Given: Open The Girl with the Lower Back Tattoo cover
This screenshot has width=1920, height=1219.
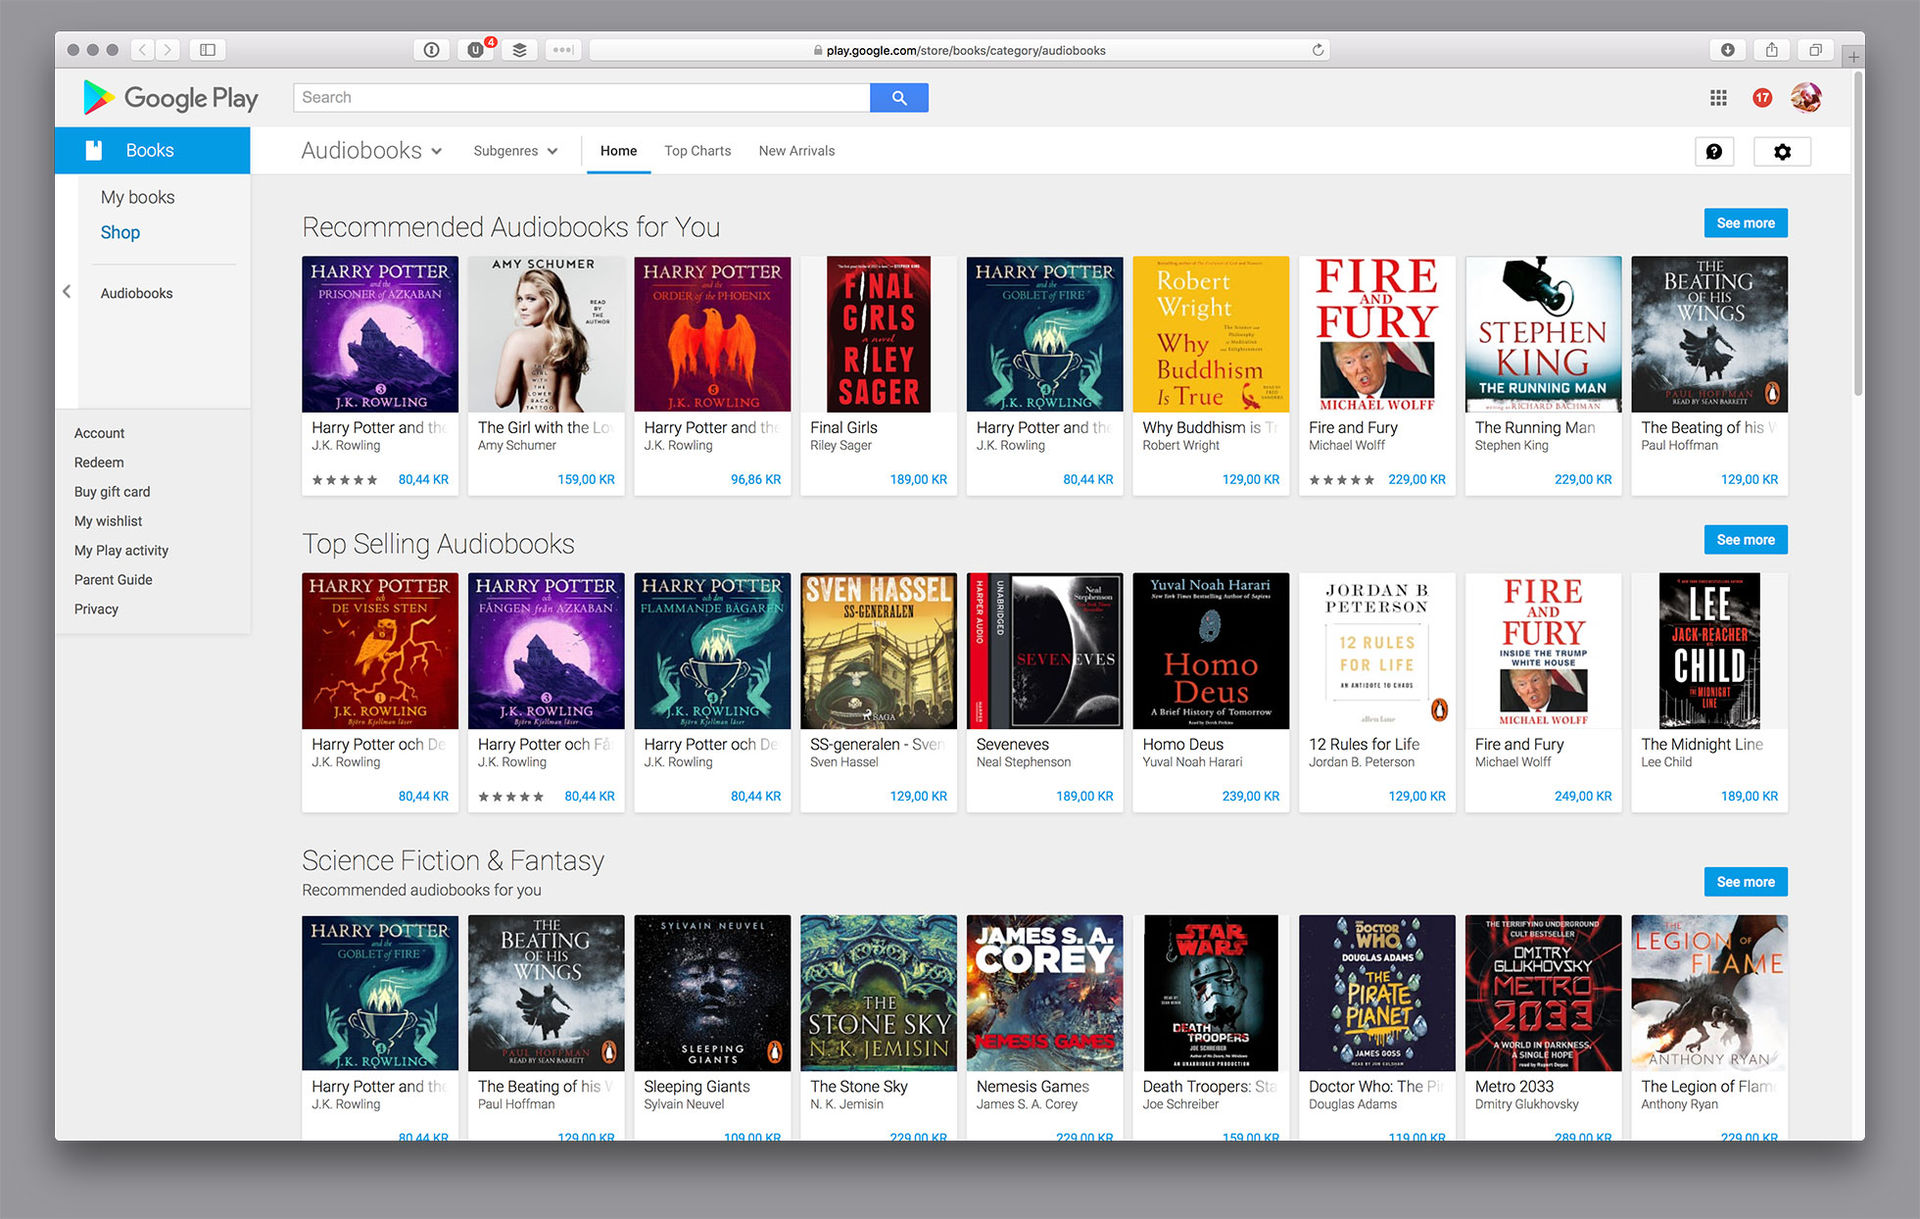Looking at the screenshot, I should pos(546,334).
